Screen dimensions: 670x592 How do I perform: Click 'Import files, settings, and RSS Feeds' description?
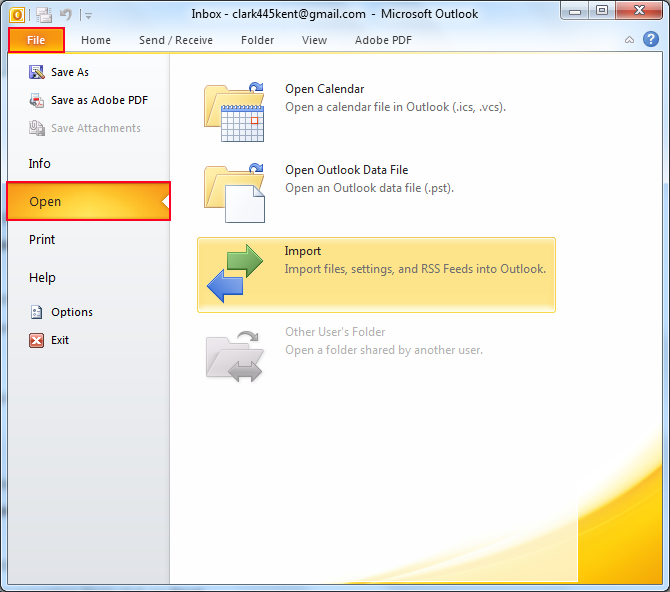(415, 269)
